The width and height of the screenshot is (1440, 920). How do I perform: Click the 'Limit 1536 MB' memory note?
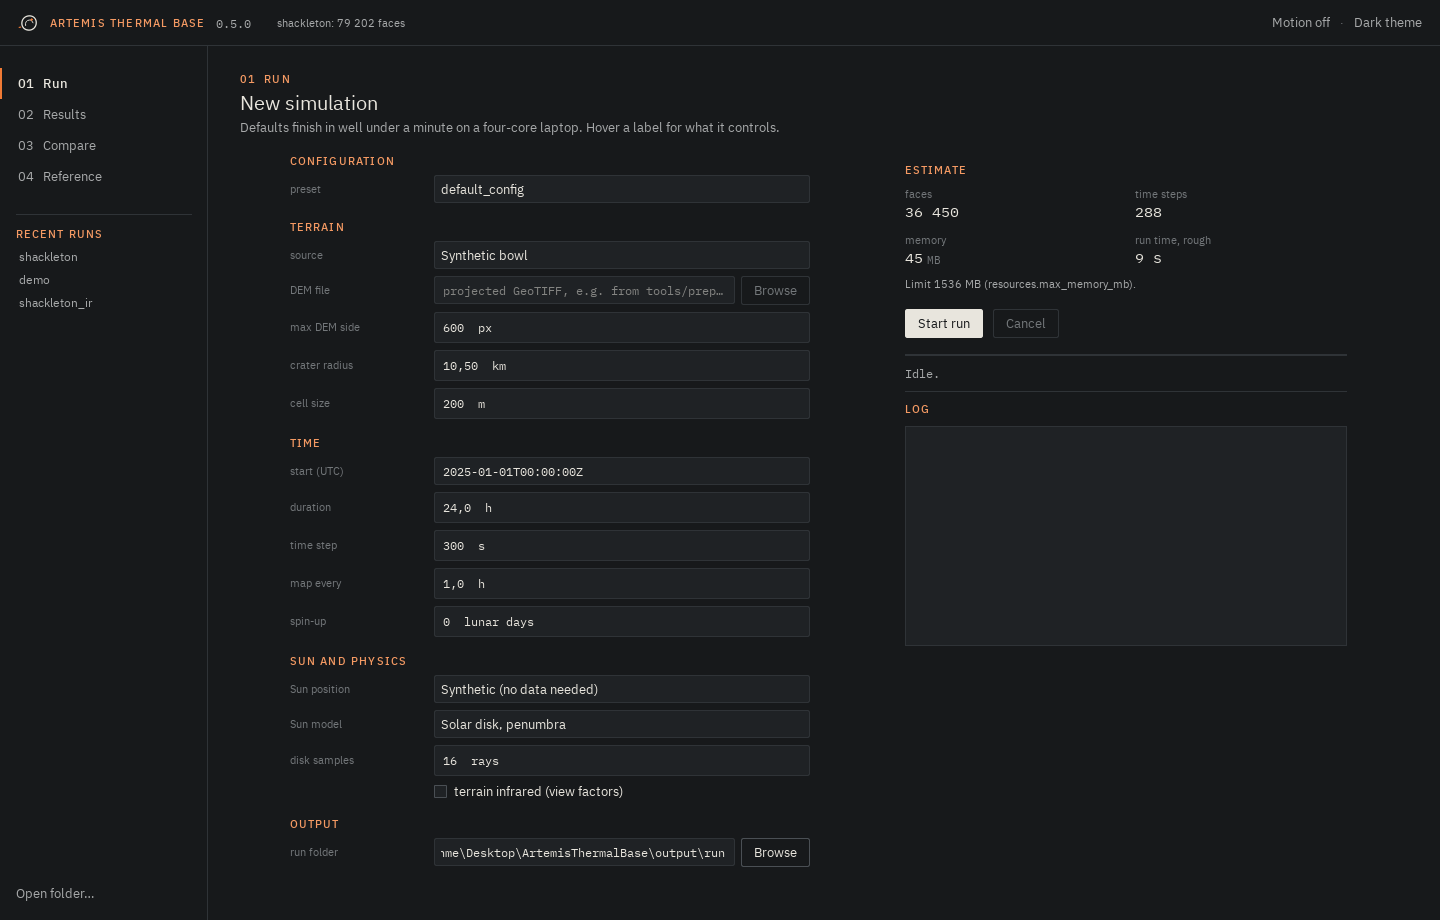(x=1020, y=285)
